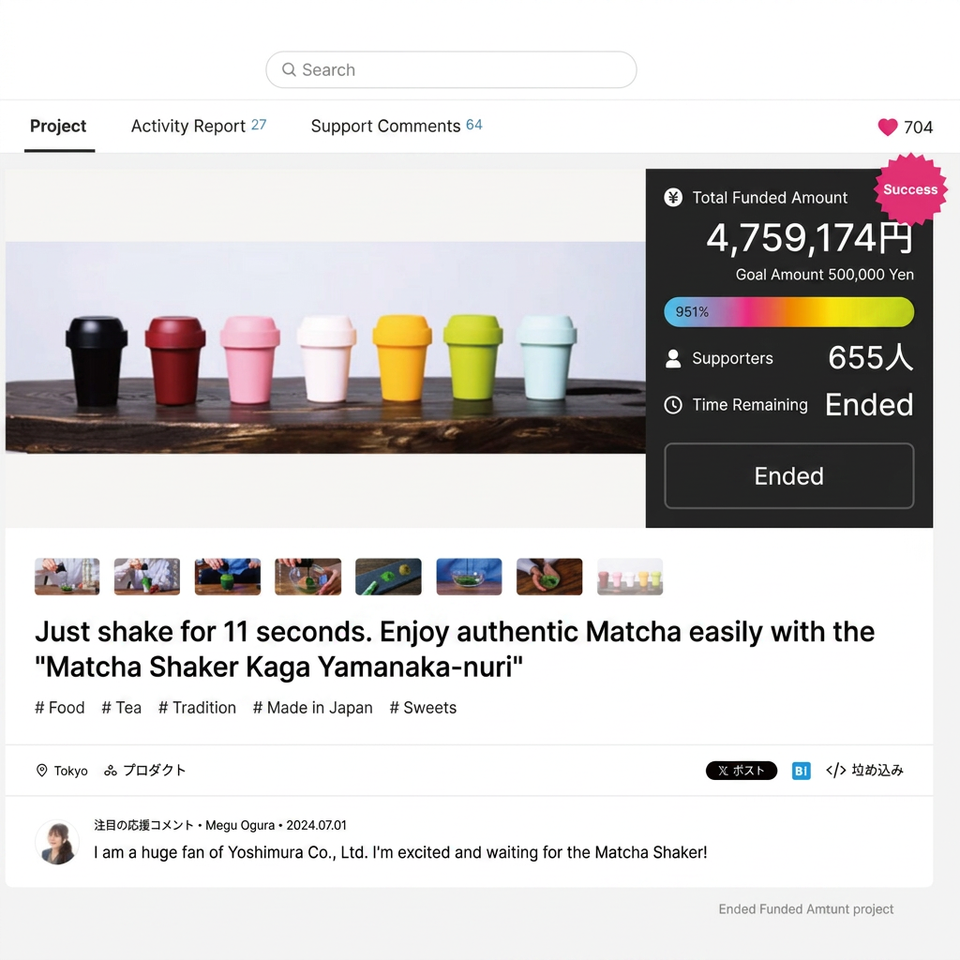
Task: Click the 注目の応援コメント label
Action: pyautogui.click(x=144, y=825)
